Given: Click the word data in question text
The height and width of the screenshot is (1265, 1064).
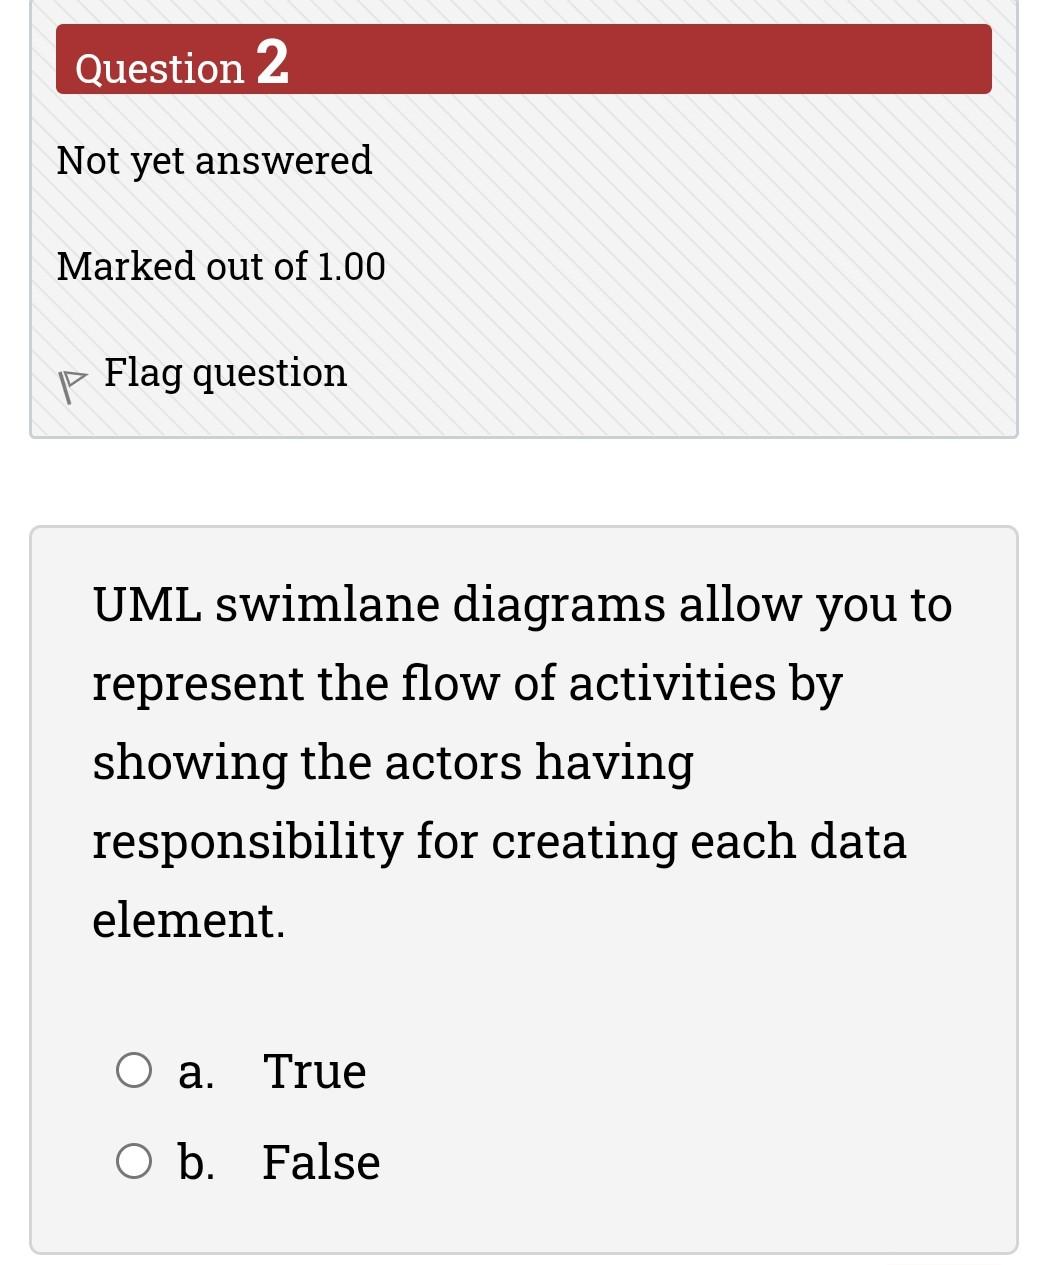Looking at the screenshot, I should [x=857, y=841].
